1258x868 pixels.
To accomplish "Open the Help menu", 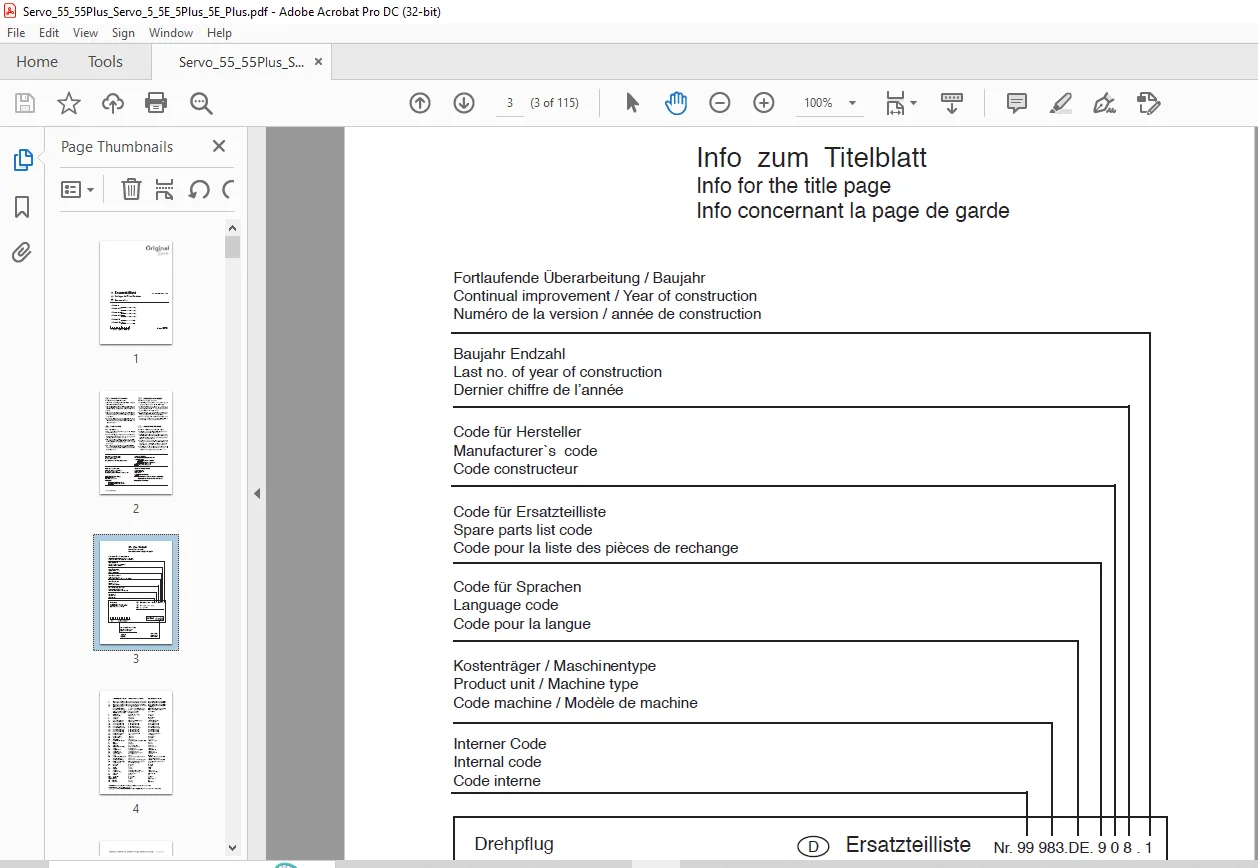I will tap(219, 33).
